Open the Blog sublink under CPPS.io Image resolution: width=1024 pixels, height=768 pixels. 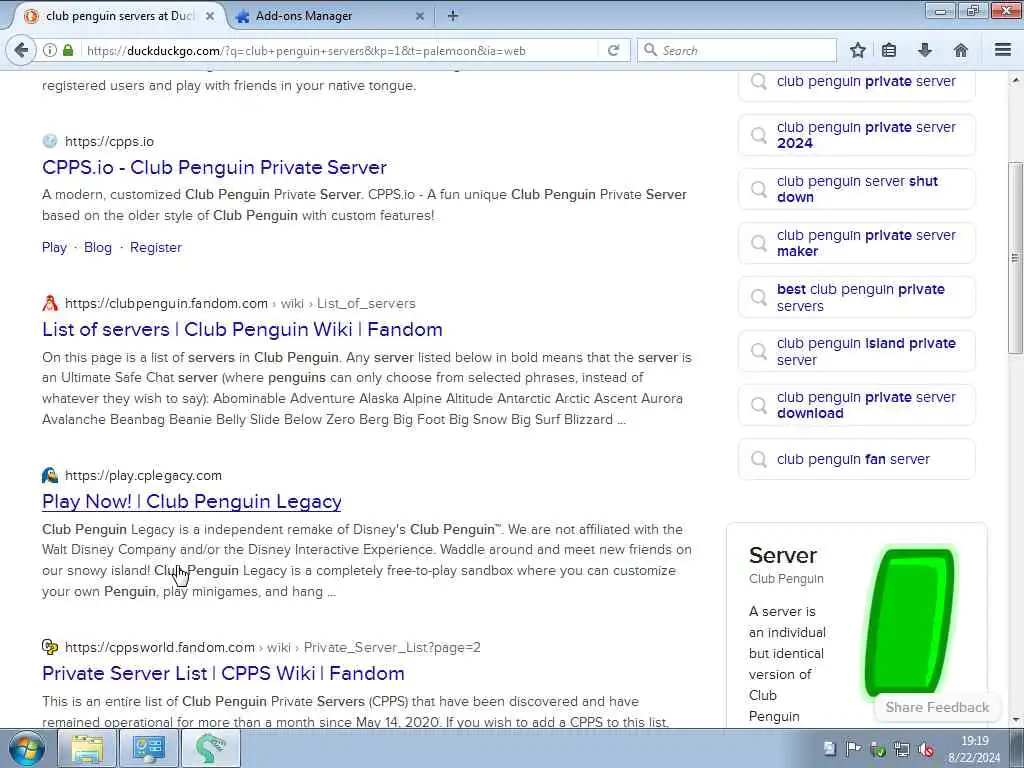98,248
